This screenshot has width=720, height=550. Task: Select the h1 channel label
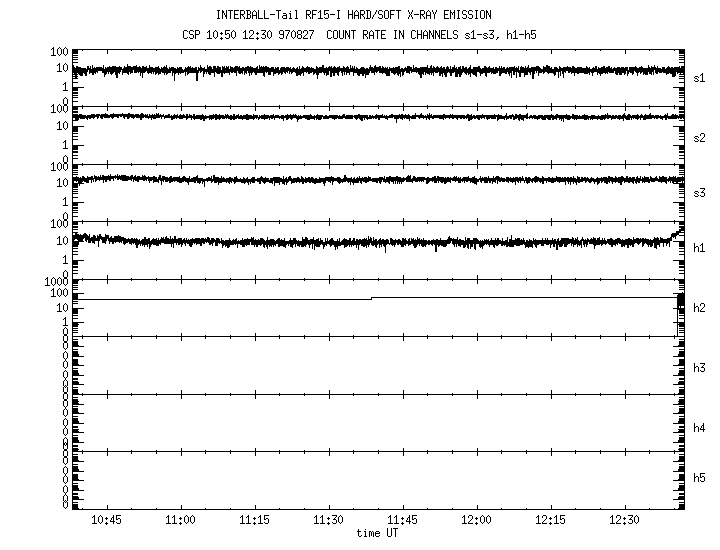[700, 249]
